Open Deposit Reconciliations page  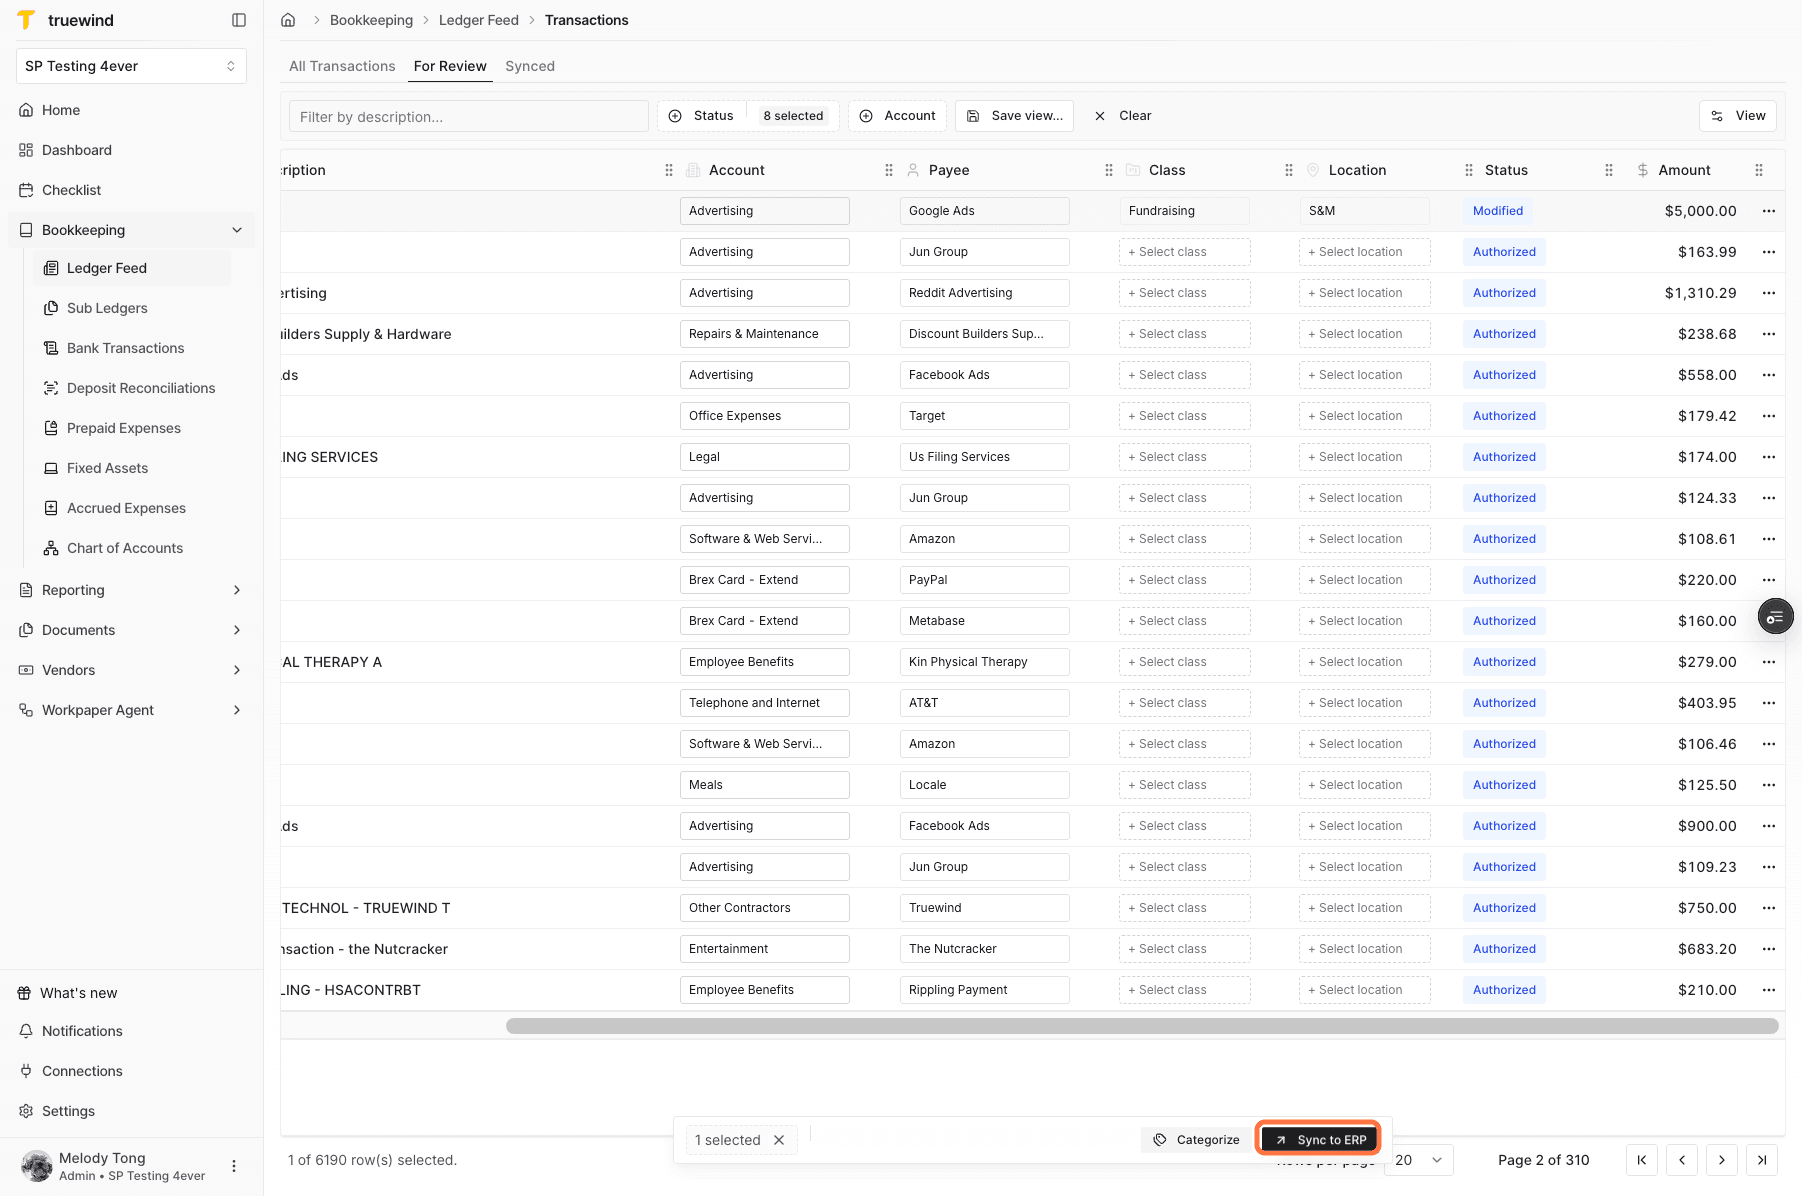(132, 388)
